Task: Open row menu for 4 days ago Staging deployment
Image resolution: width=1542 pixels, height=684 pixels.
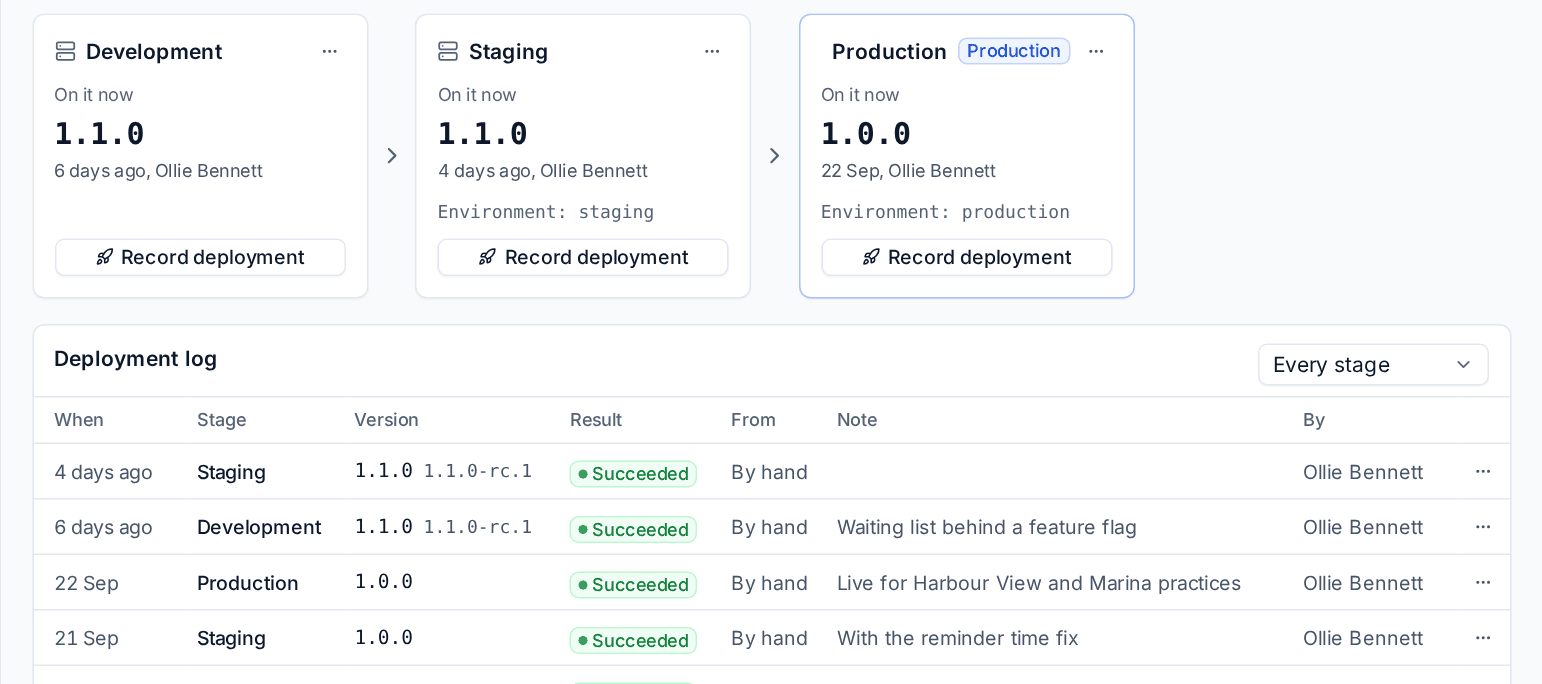Action: point(1483,472)
